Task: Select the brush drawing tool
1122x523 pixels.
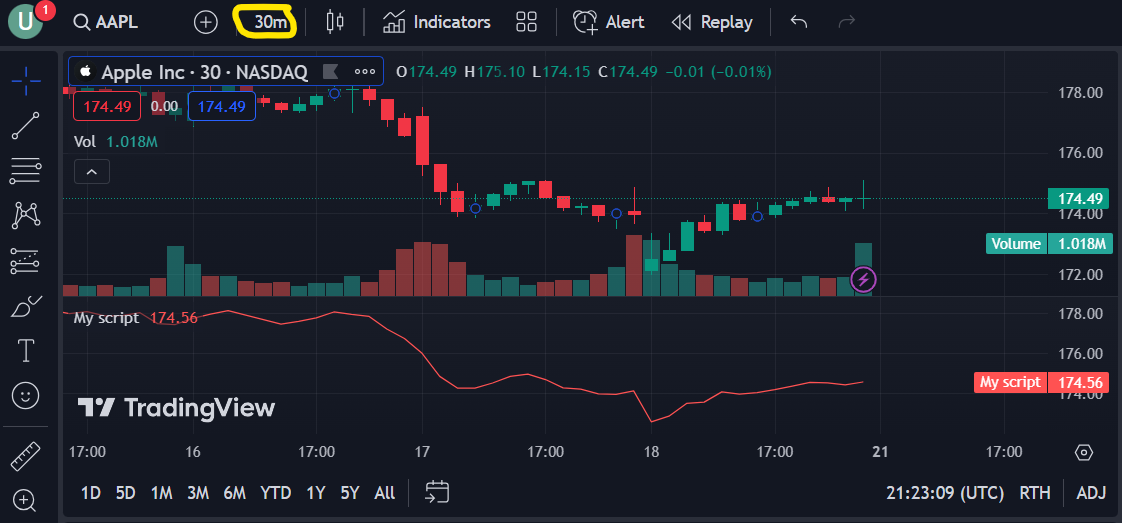Action: 26,306
